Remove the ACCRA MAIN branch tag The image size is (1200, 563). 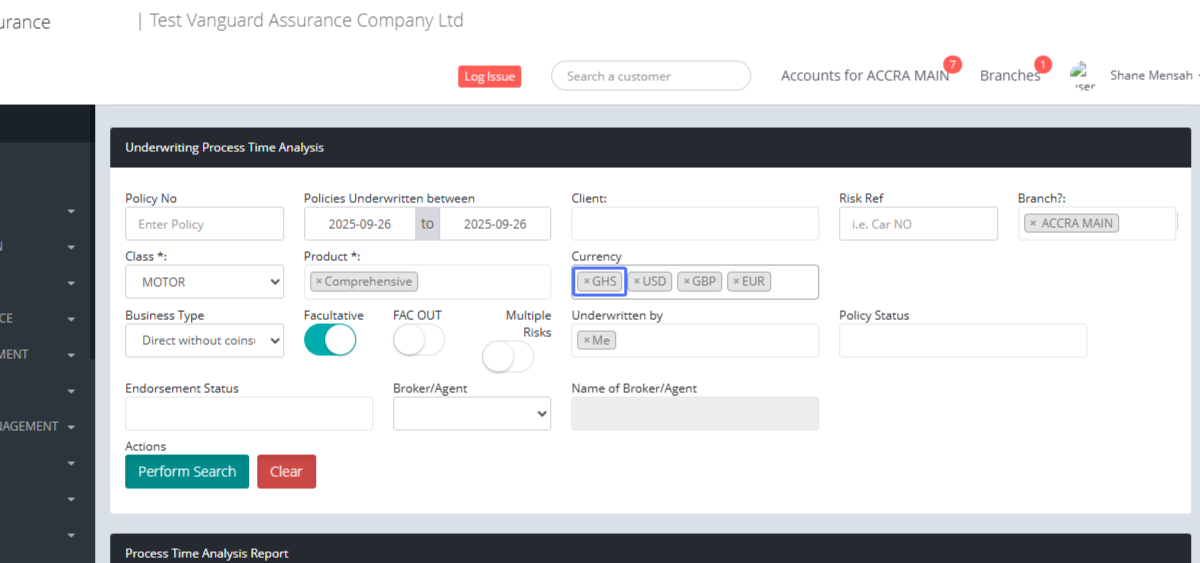click(x=1033, y=224)
